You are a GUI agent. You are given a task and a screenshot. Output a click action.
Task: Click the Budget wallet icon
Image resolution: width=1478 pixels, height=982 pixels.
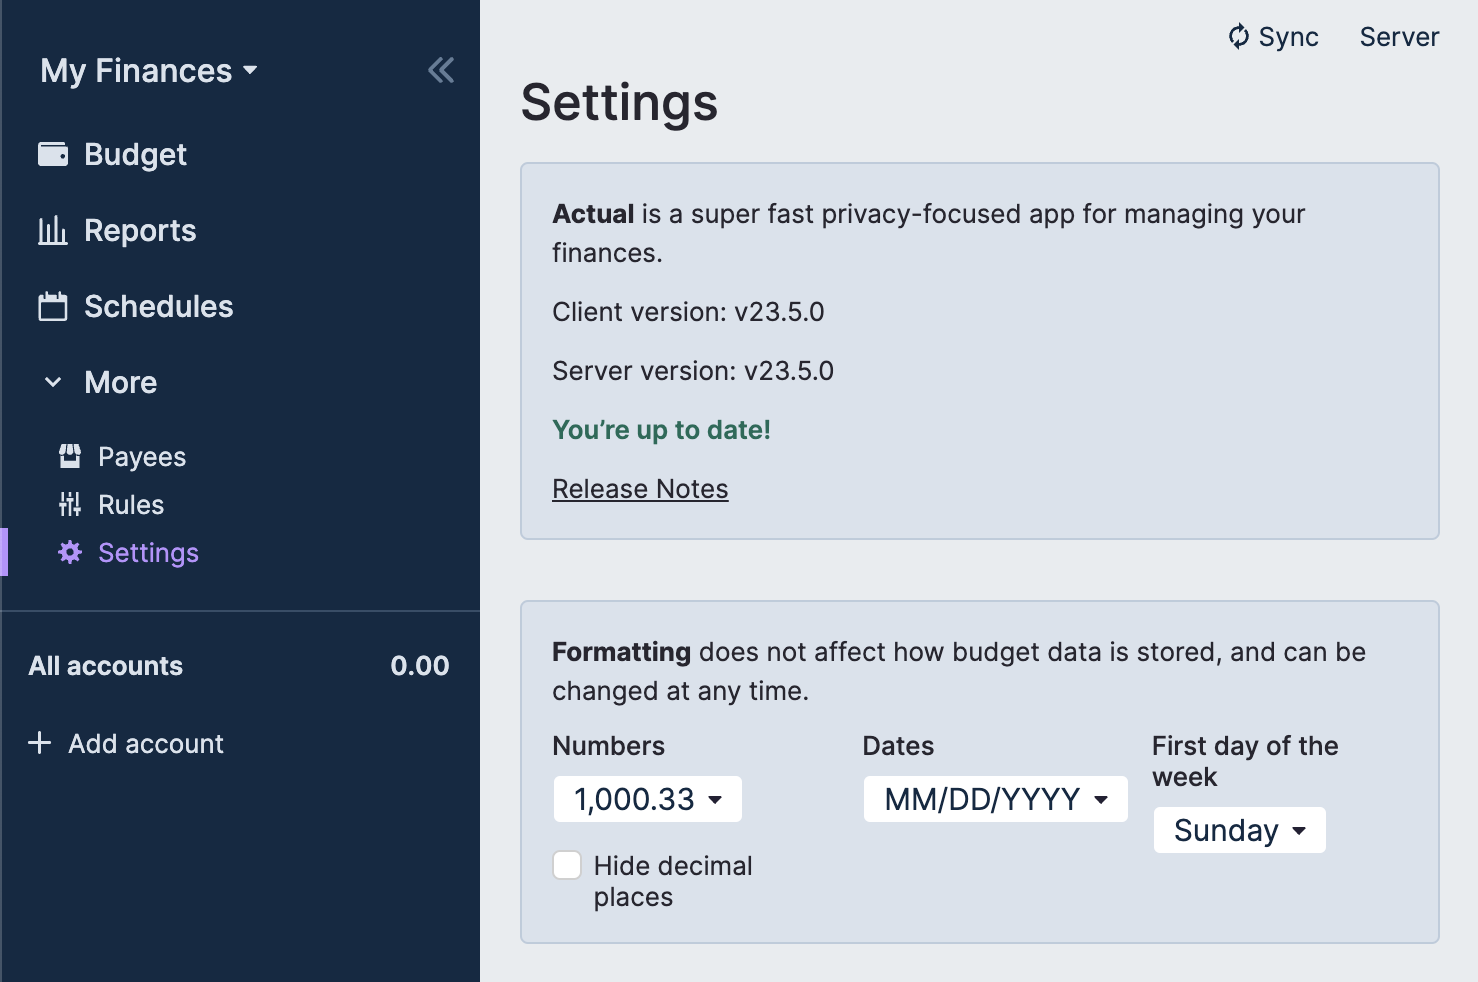(x=53, y=154)
